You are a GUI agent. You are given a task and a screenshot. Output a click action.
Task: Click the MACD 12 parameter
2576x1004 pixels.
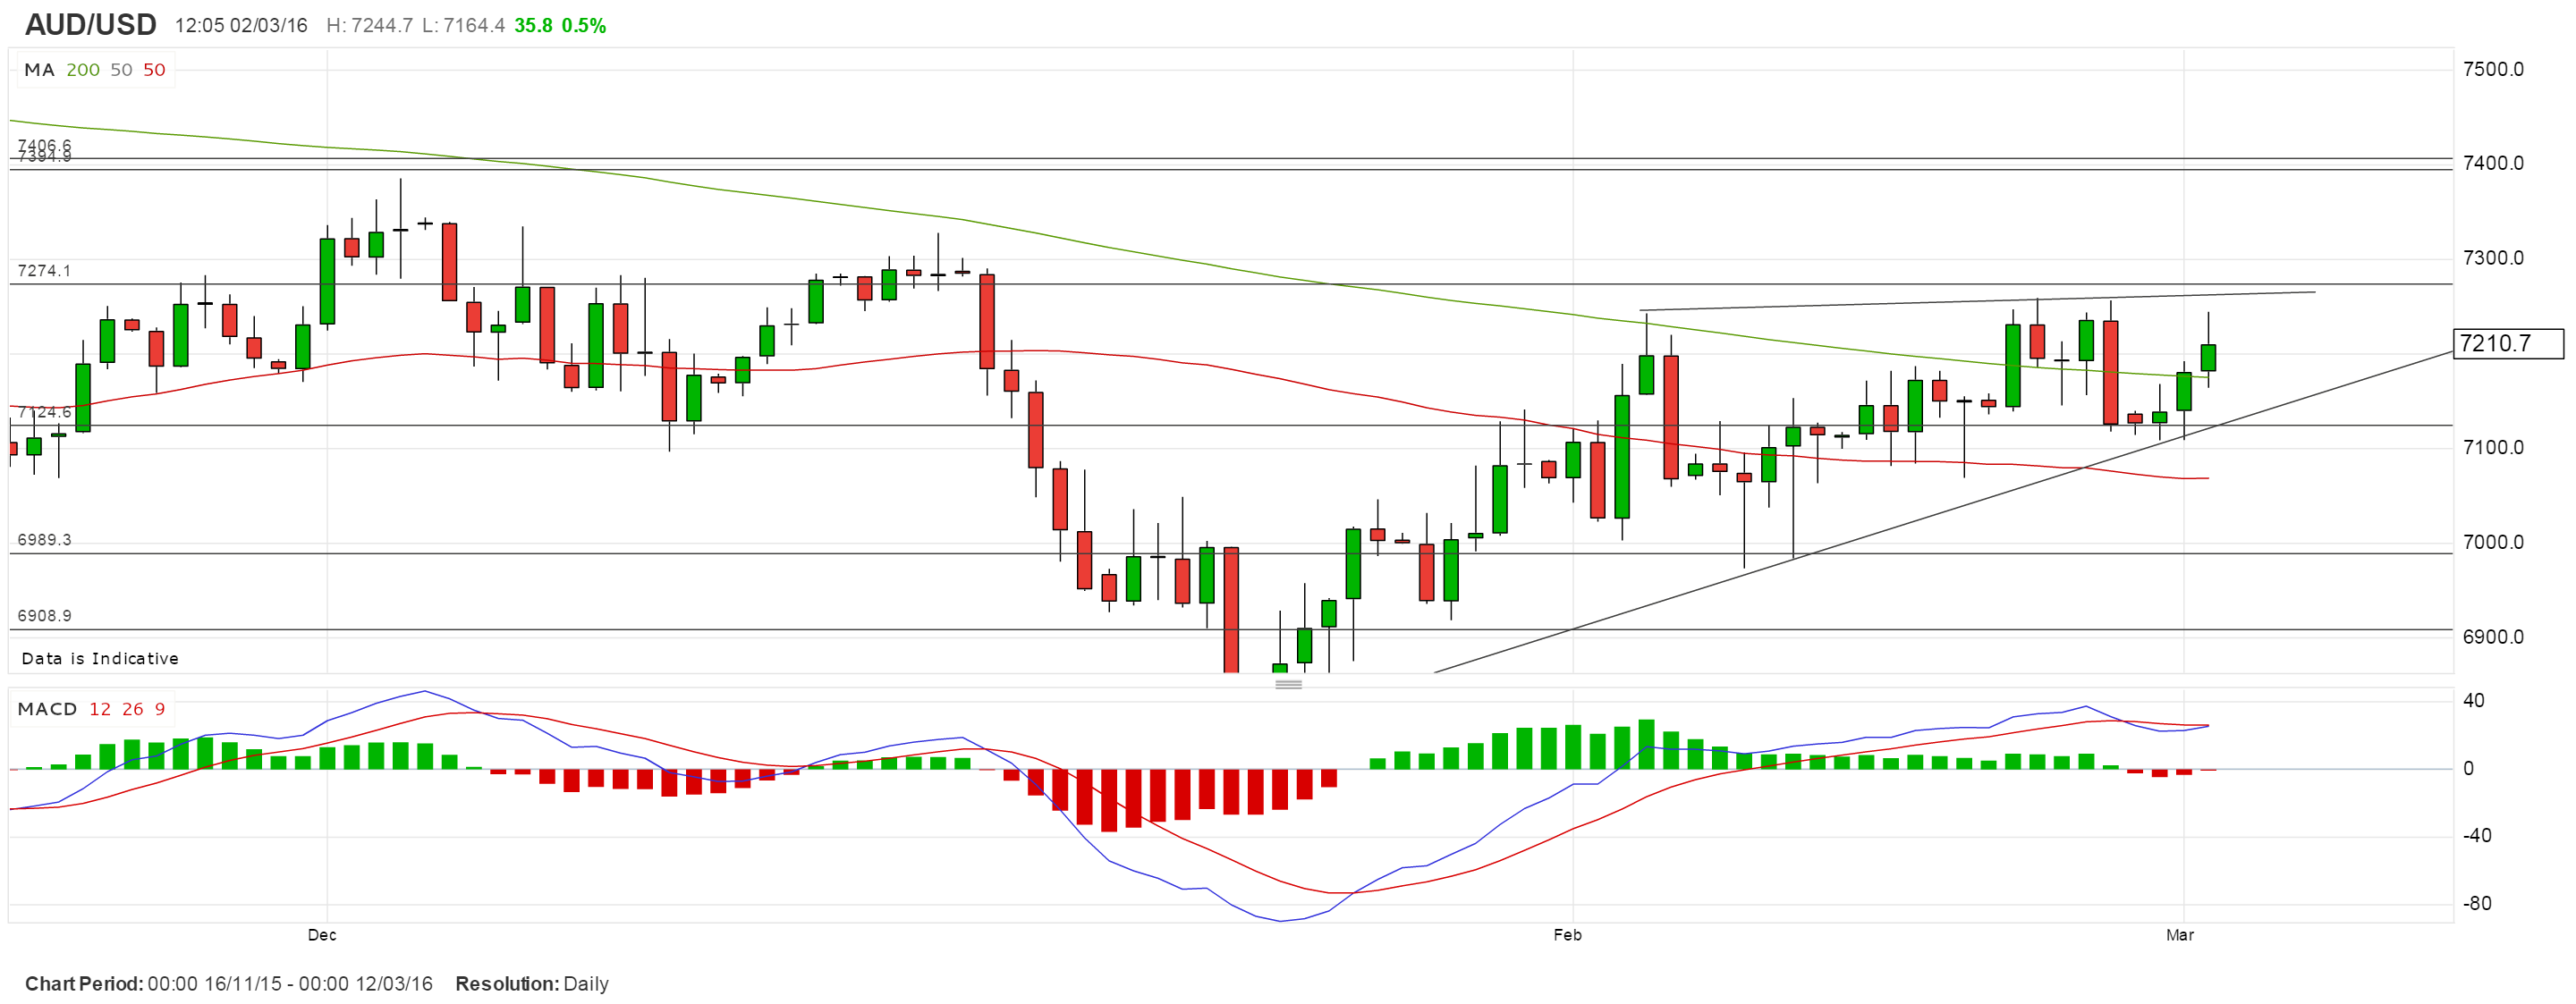[x=100, y=709]
